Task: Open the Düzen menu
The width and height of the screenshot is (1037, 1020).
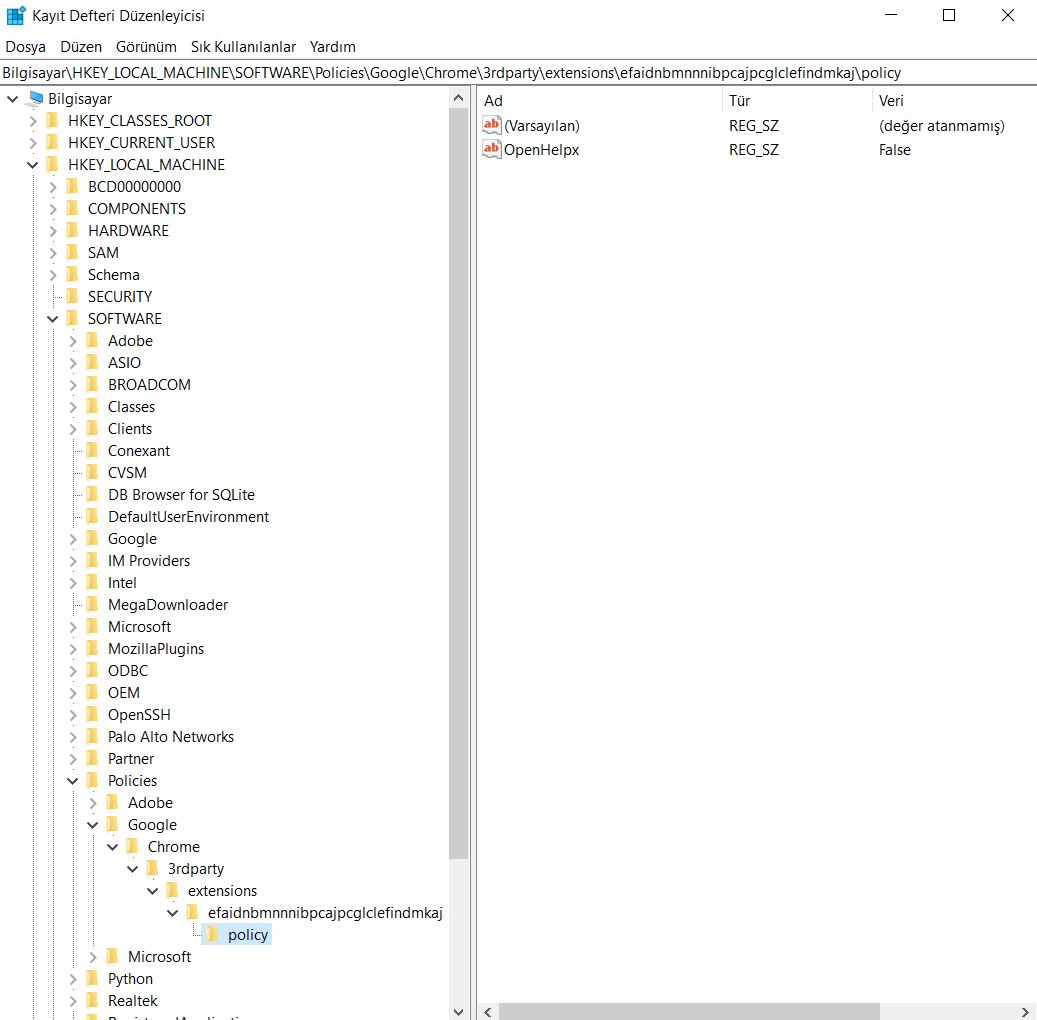Action: 80,46
